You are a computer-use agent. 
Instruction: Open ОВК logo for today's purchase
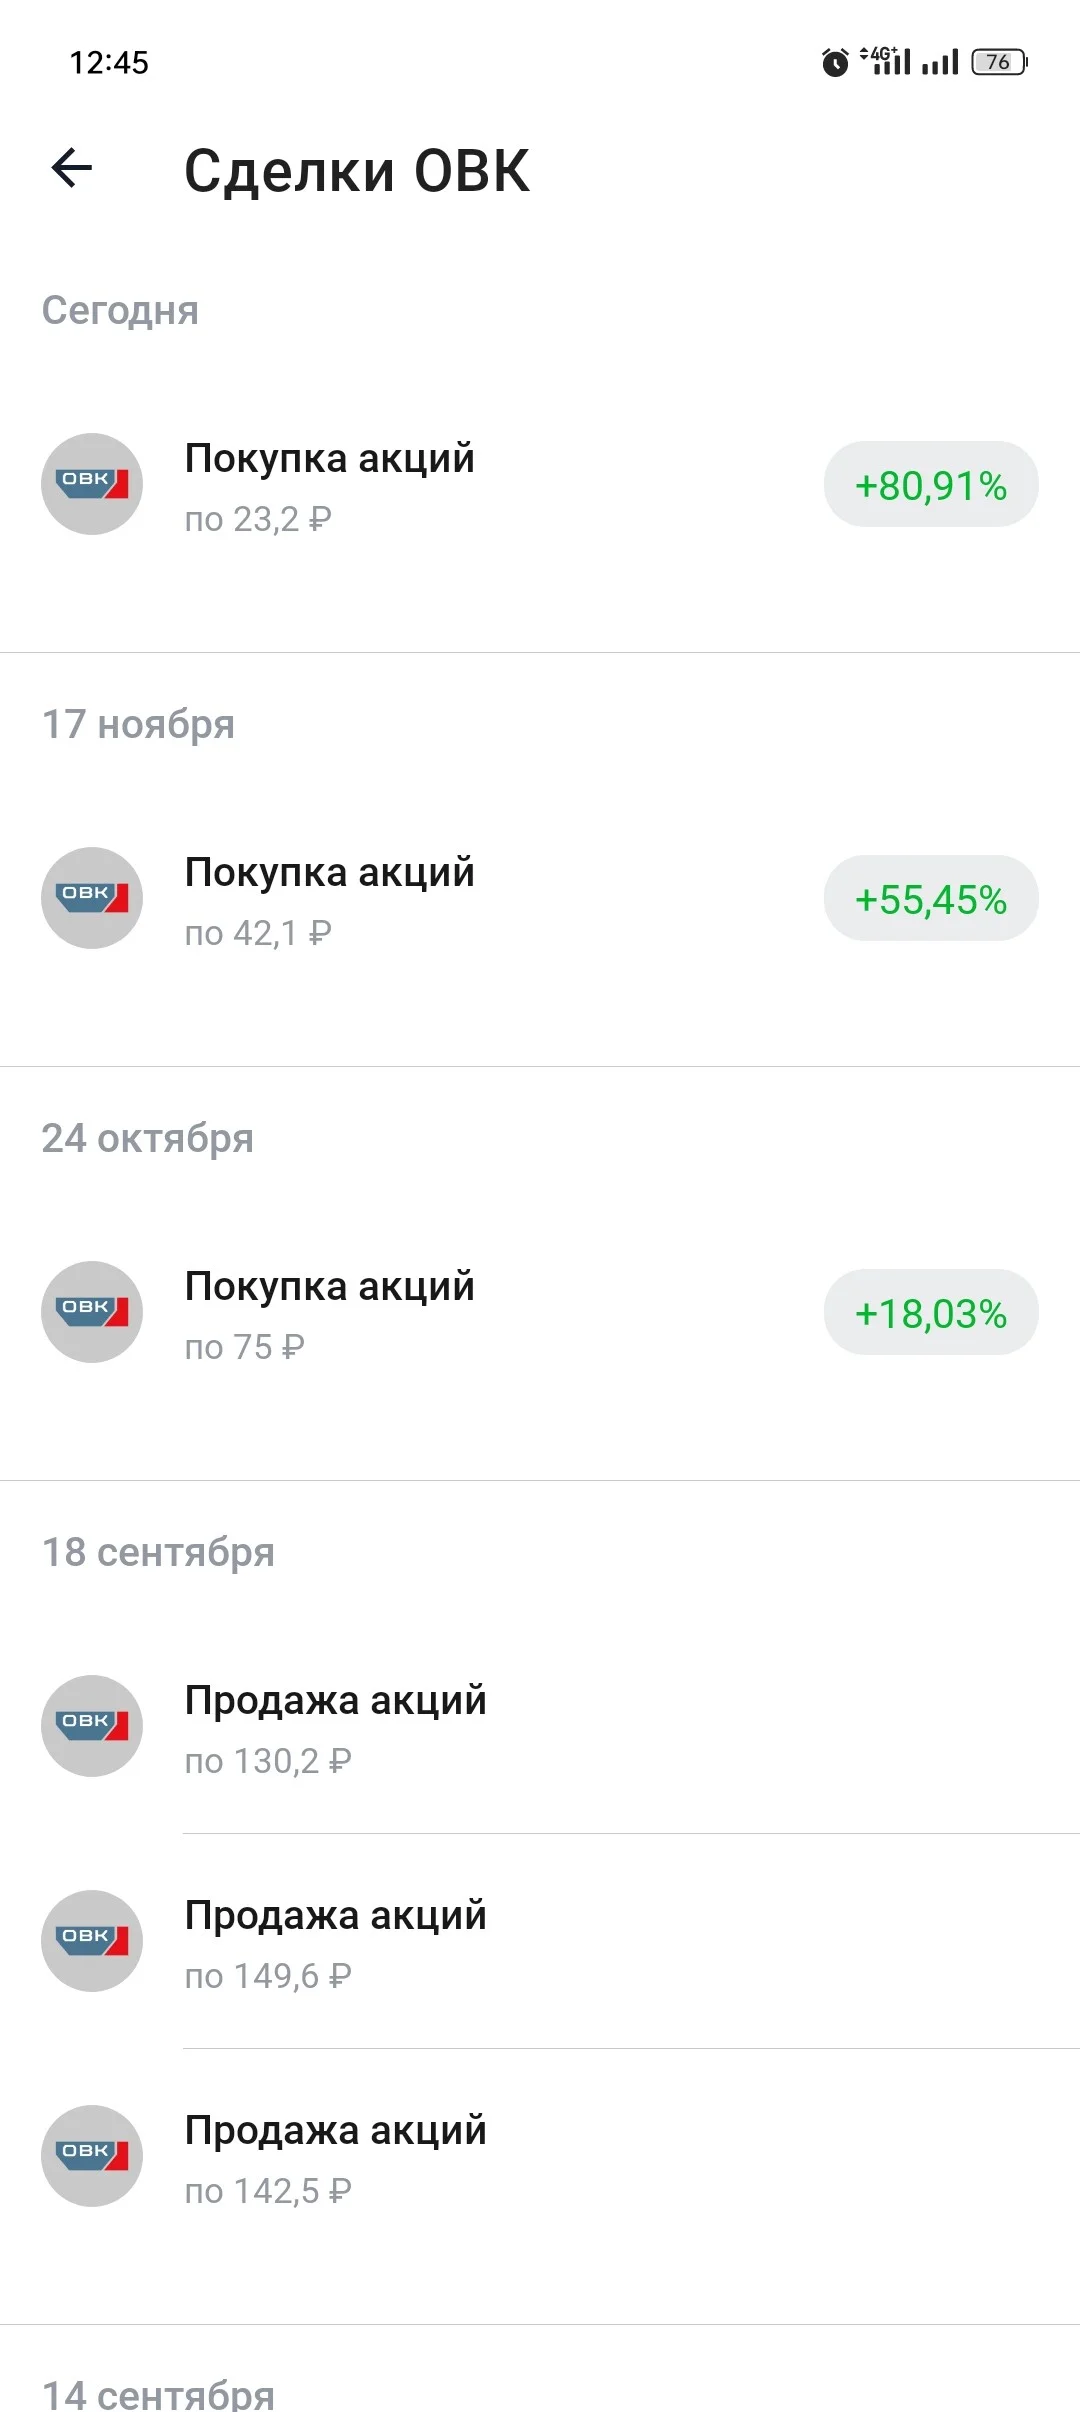92,484
